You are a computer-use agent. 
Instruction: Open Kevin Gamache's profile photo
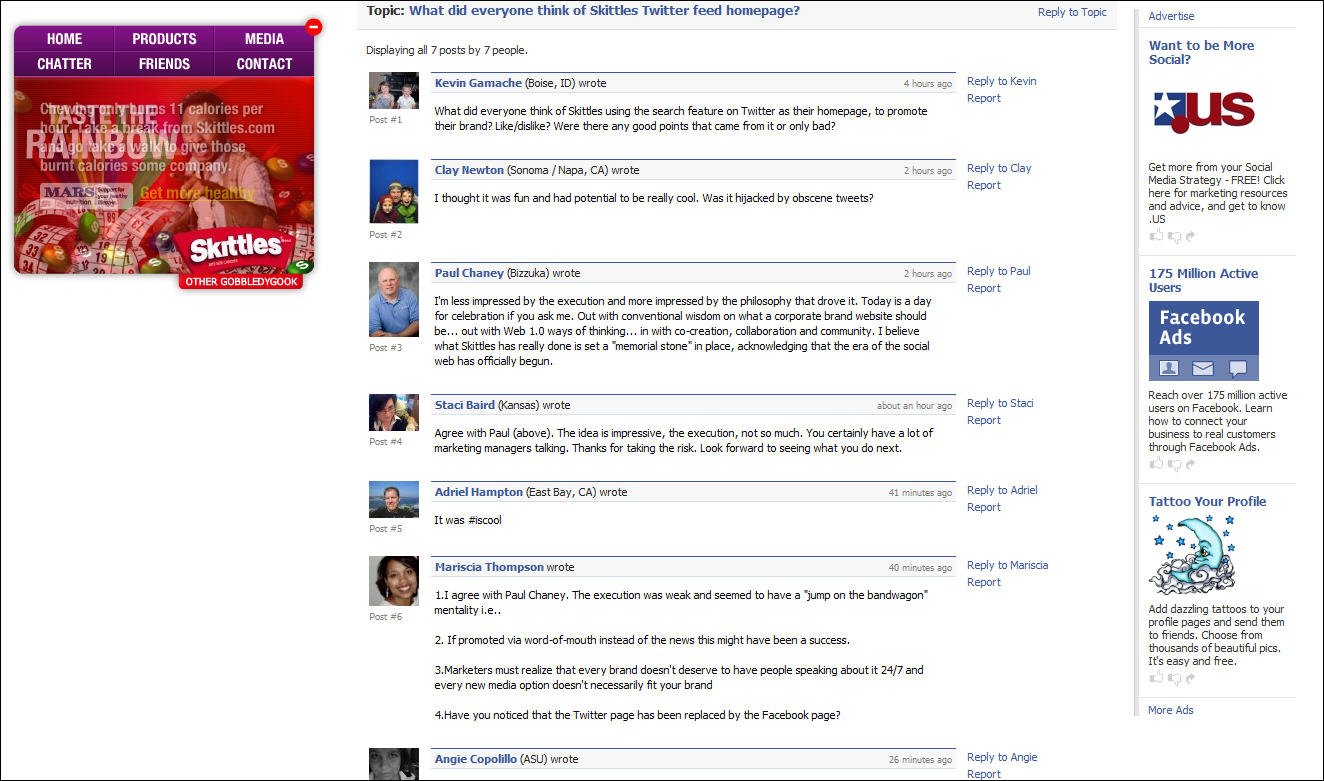pyautogui.click(x=394, y=91)
